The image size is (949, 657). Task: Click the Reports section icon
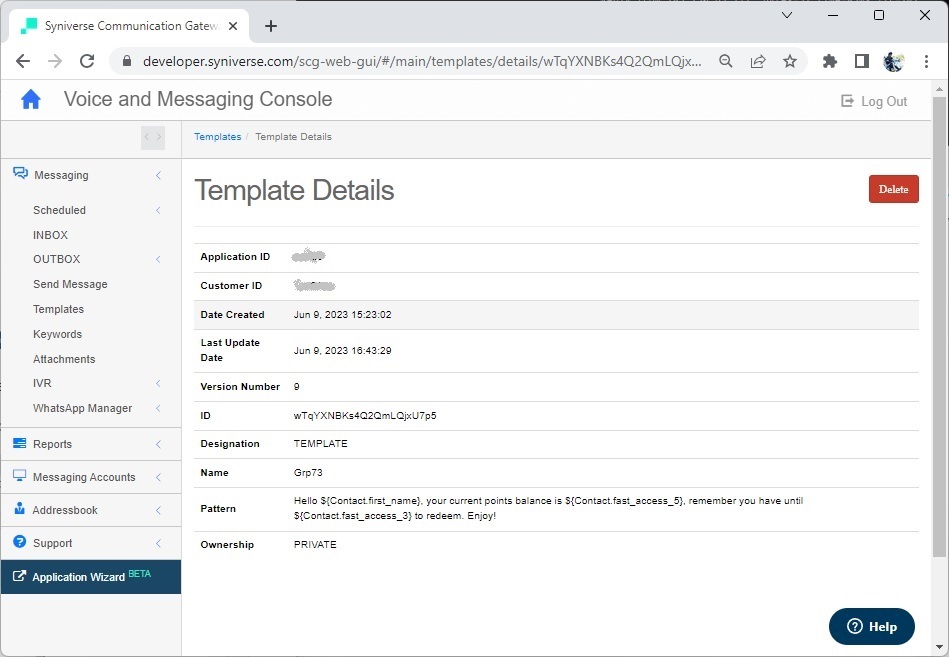[x=19, y=443]
